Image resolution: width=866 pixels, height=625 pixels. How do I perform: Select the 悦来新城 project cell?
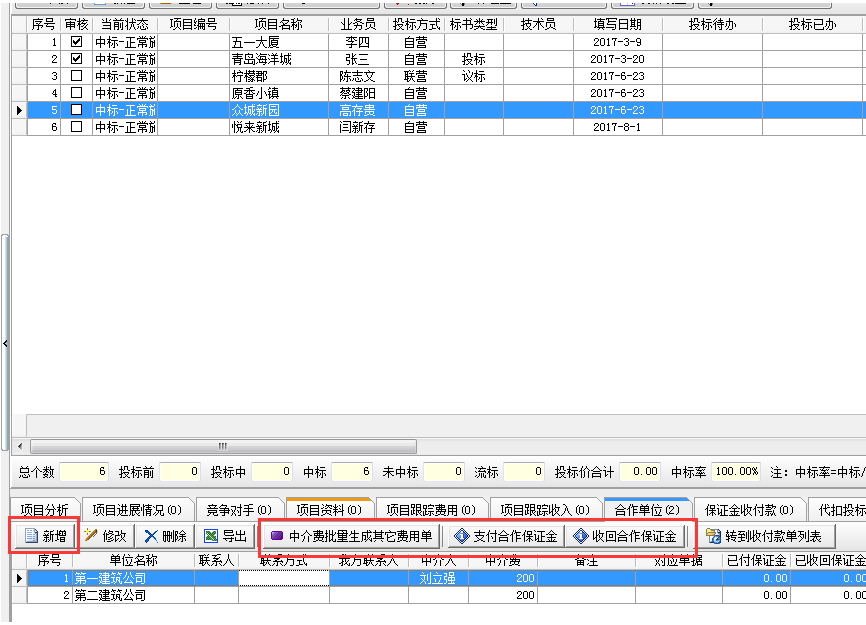[x=278, y=127]
